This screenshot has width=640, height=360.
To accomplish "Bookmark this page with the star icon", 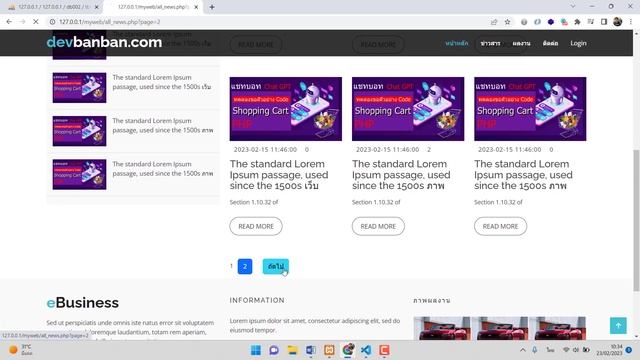I will [x=507, y=22].
